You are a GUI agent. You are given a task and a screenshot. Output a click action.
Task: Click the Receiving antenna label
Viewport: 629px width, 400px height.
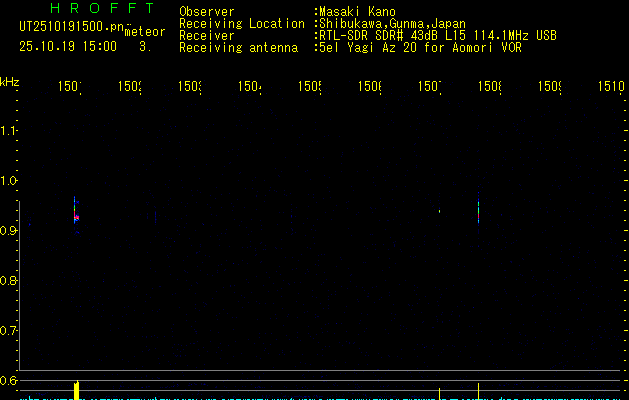pos(238,48)
